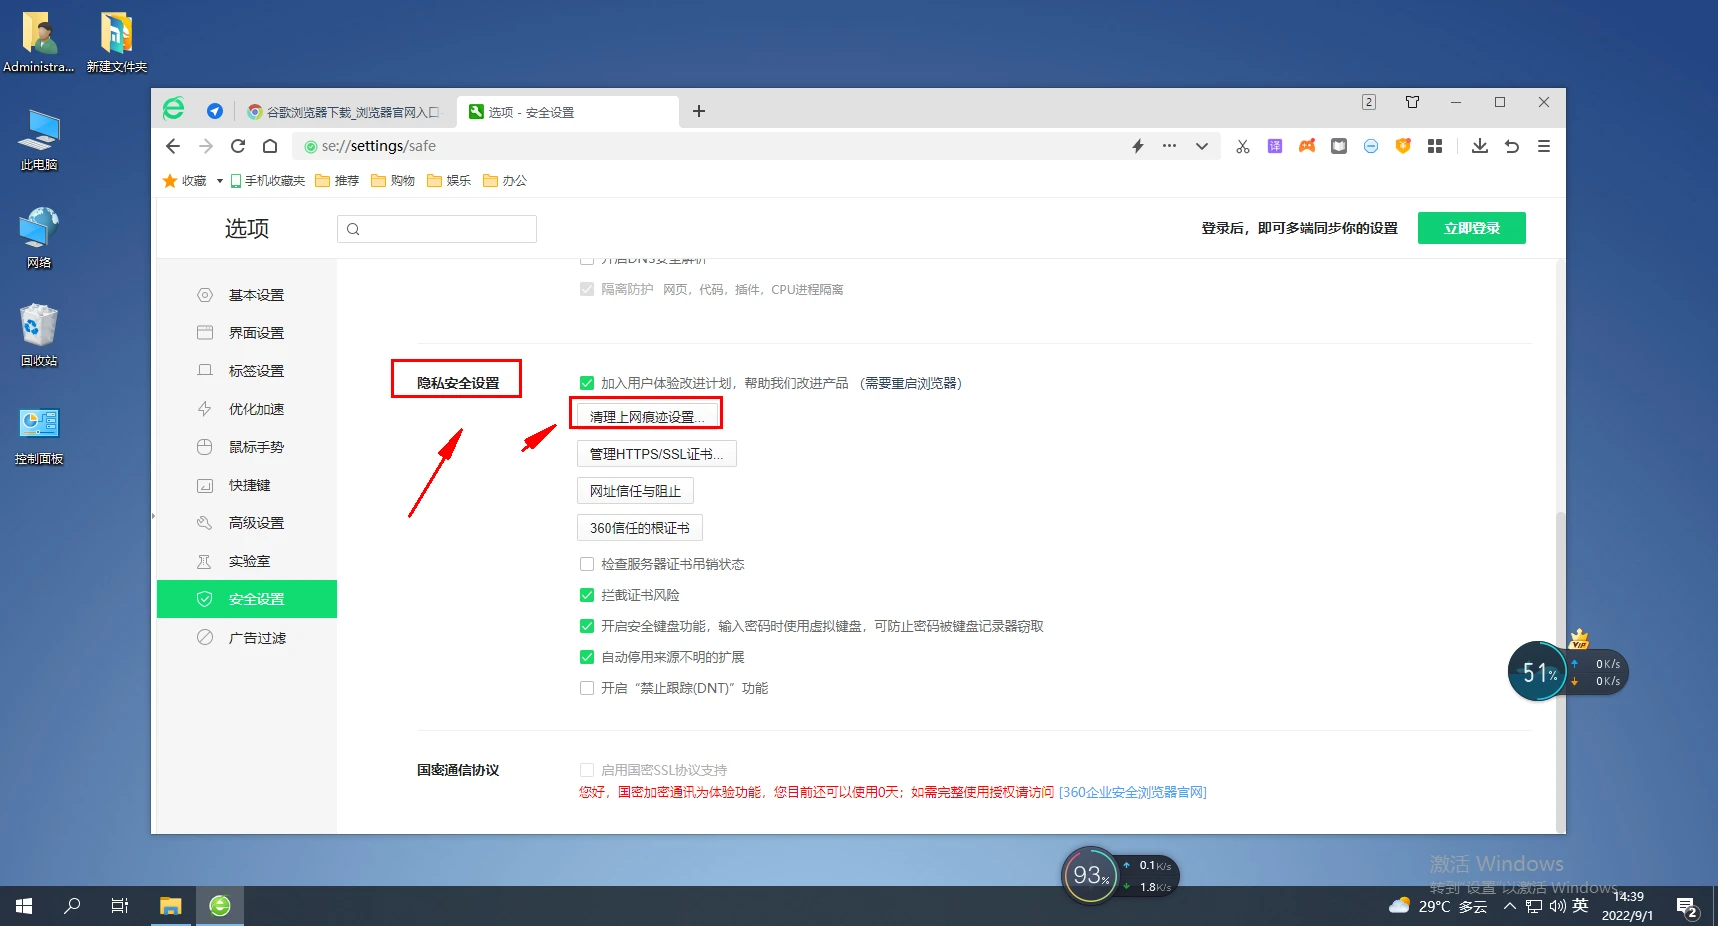Select 安全设置 in sidebar
Viewport: 1718px width, 926px height.
pyautogui.click(x=247, y=599)
